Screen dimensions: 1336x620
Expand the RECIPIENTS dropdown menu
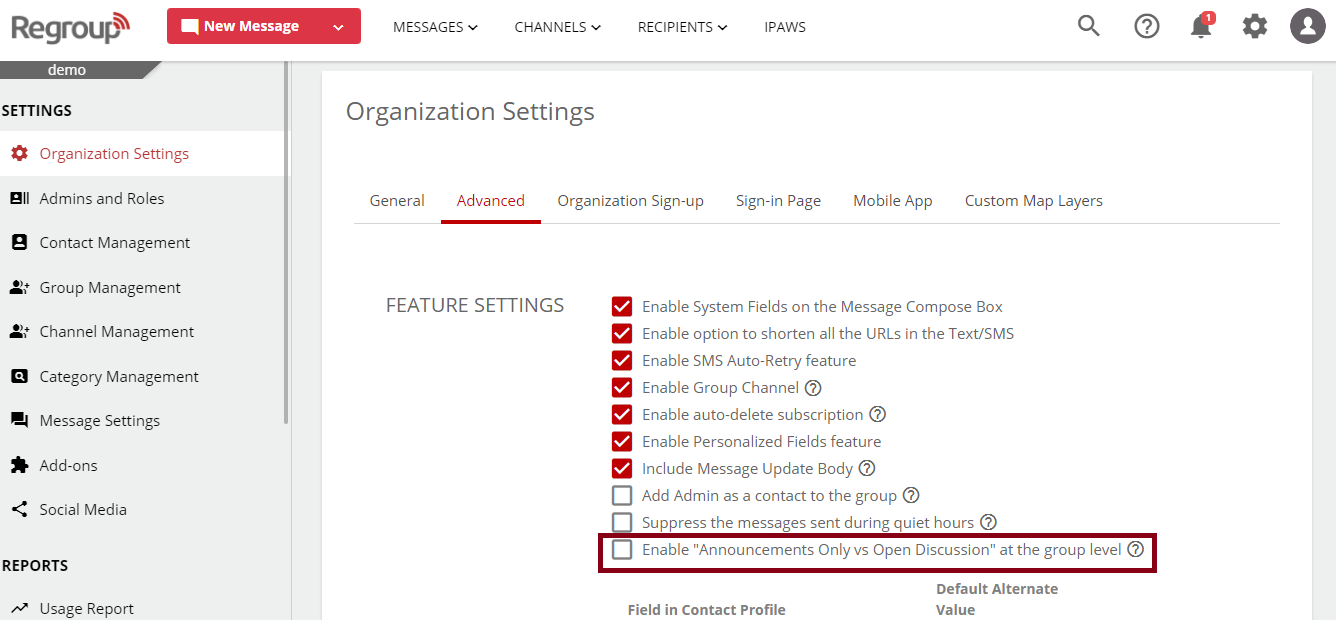682,27
